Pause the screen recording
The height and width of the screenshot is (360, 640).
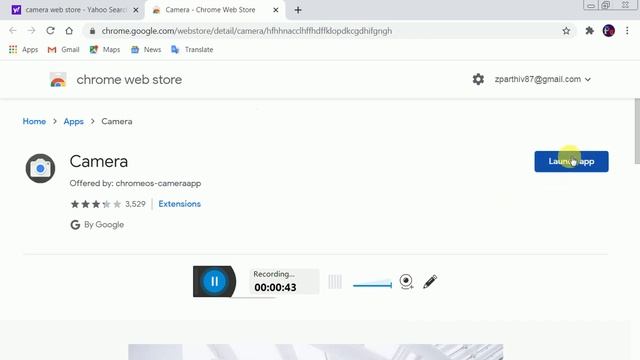(x=214, y=281)
